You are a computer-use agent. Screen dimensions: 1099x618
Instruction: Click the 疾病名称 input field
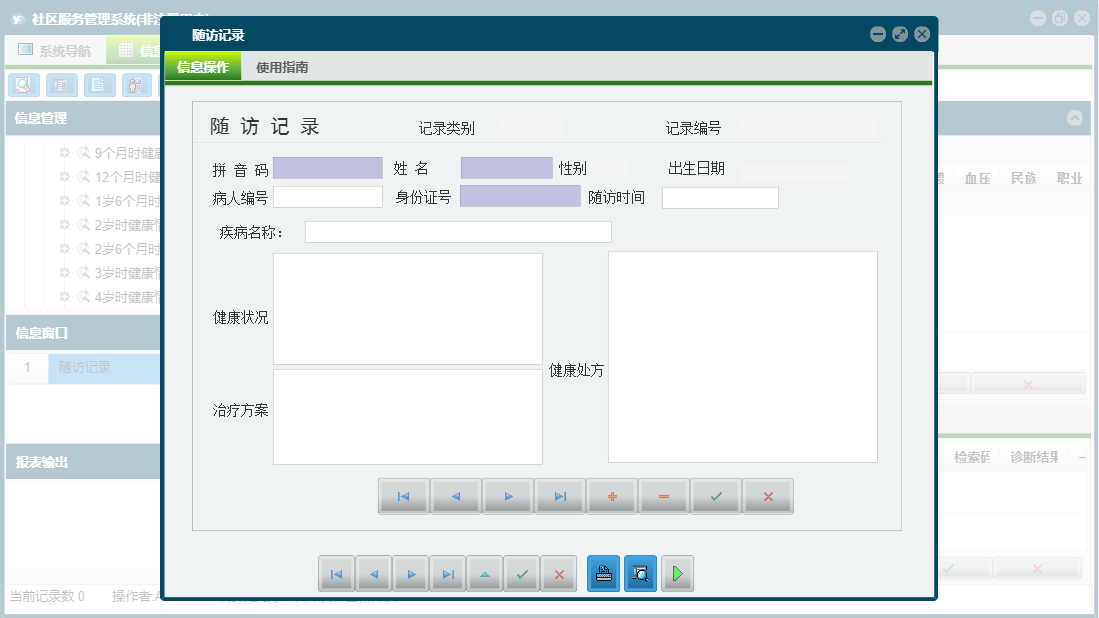(458, 232)
